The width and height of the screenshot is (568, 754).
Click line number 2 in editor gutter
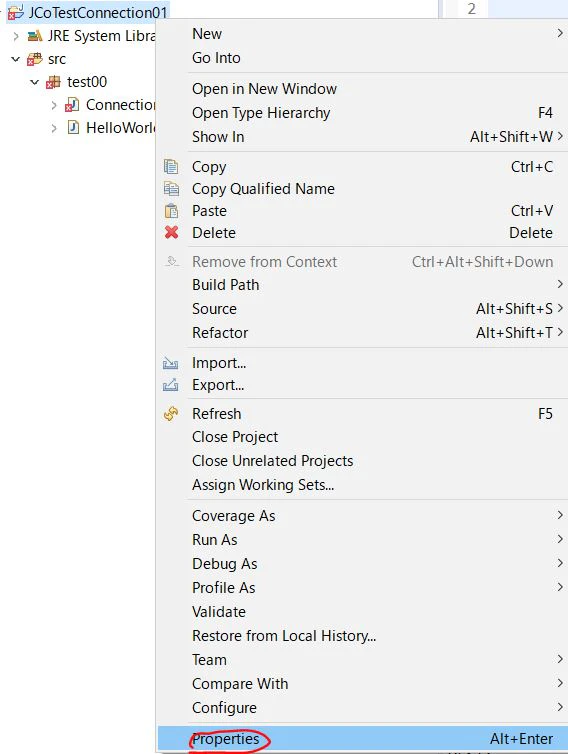tap(471, 9)
